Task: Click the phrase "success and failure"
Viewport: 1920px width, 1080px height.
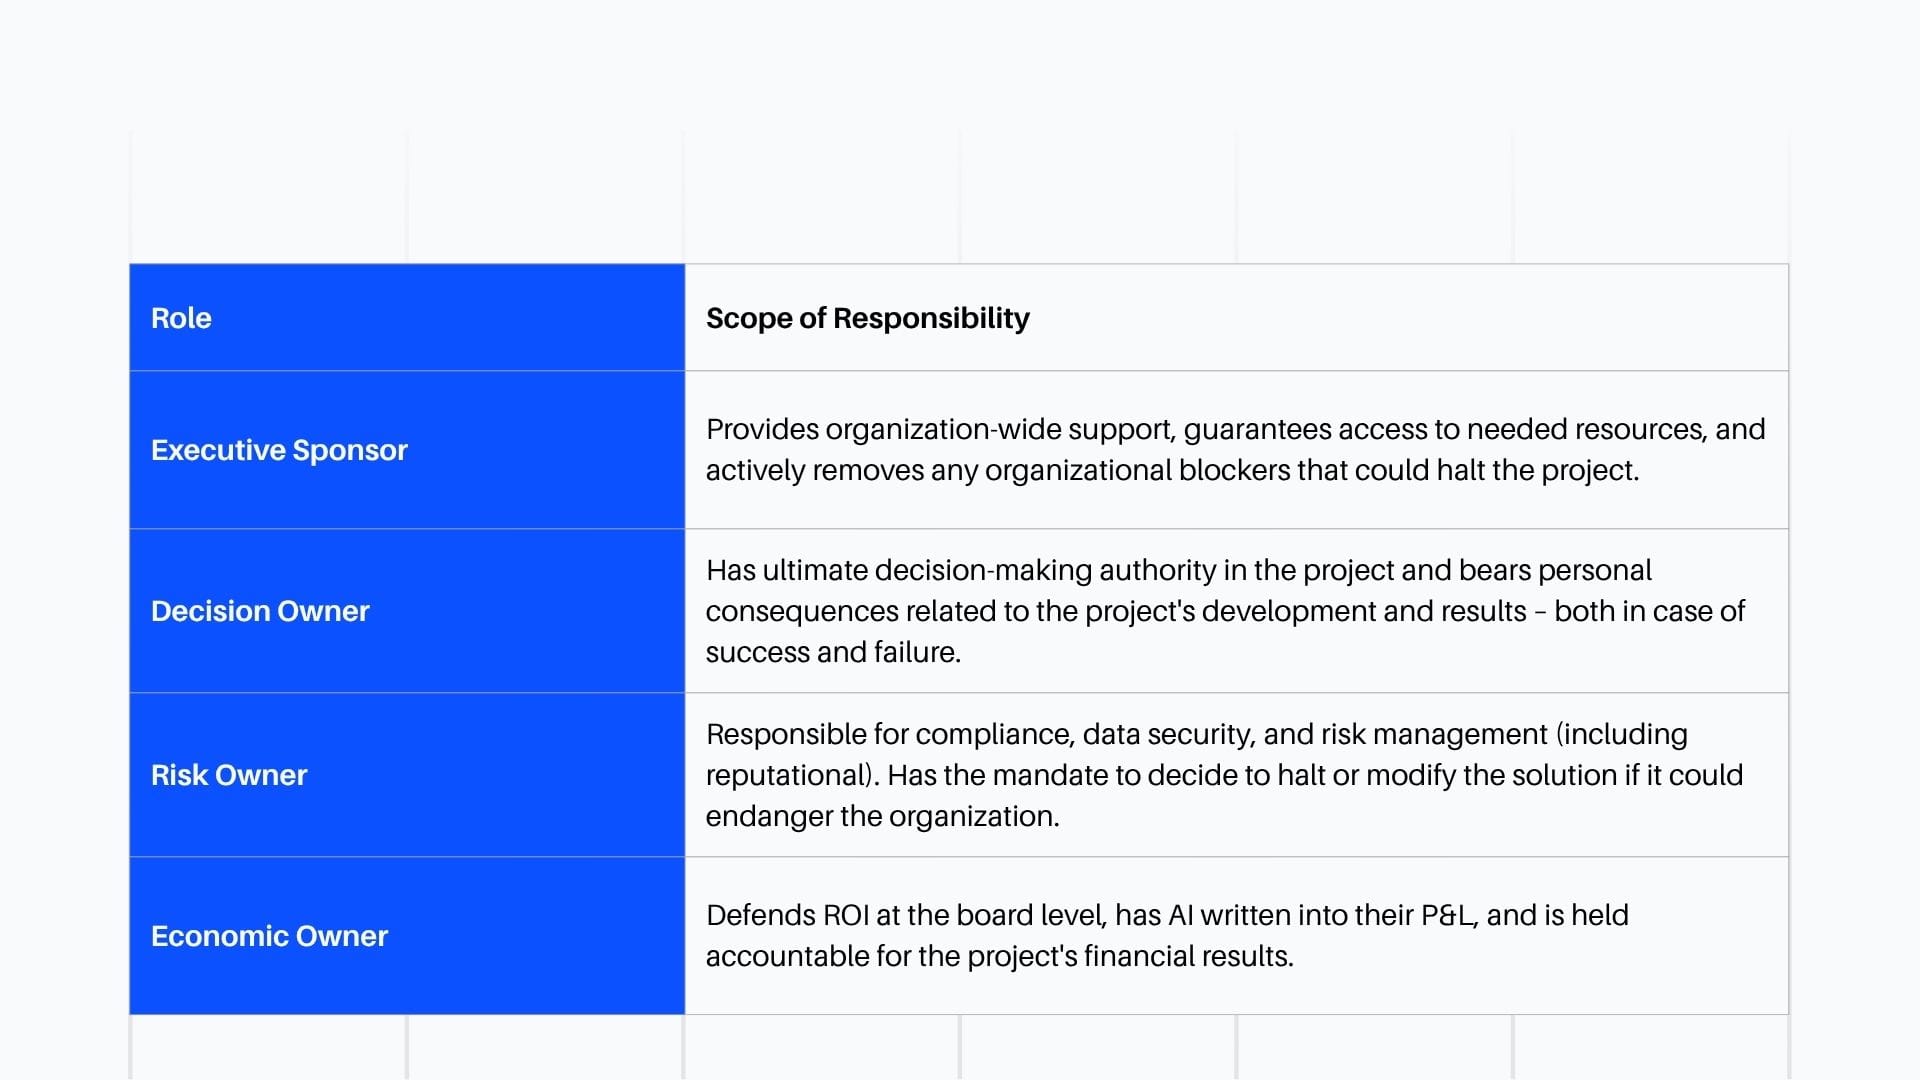Action: (832, 652)
